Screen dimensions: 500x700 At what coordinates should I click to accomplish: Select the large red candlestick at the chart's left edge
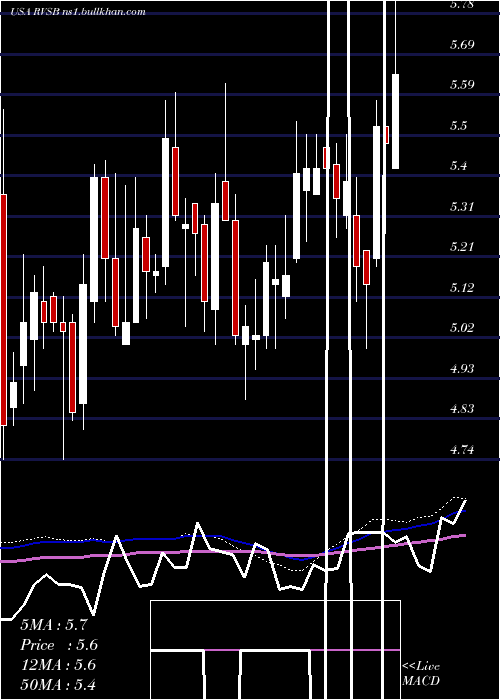[x=4, y=309]
